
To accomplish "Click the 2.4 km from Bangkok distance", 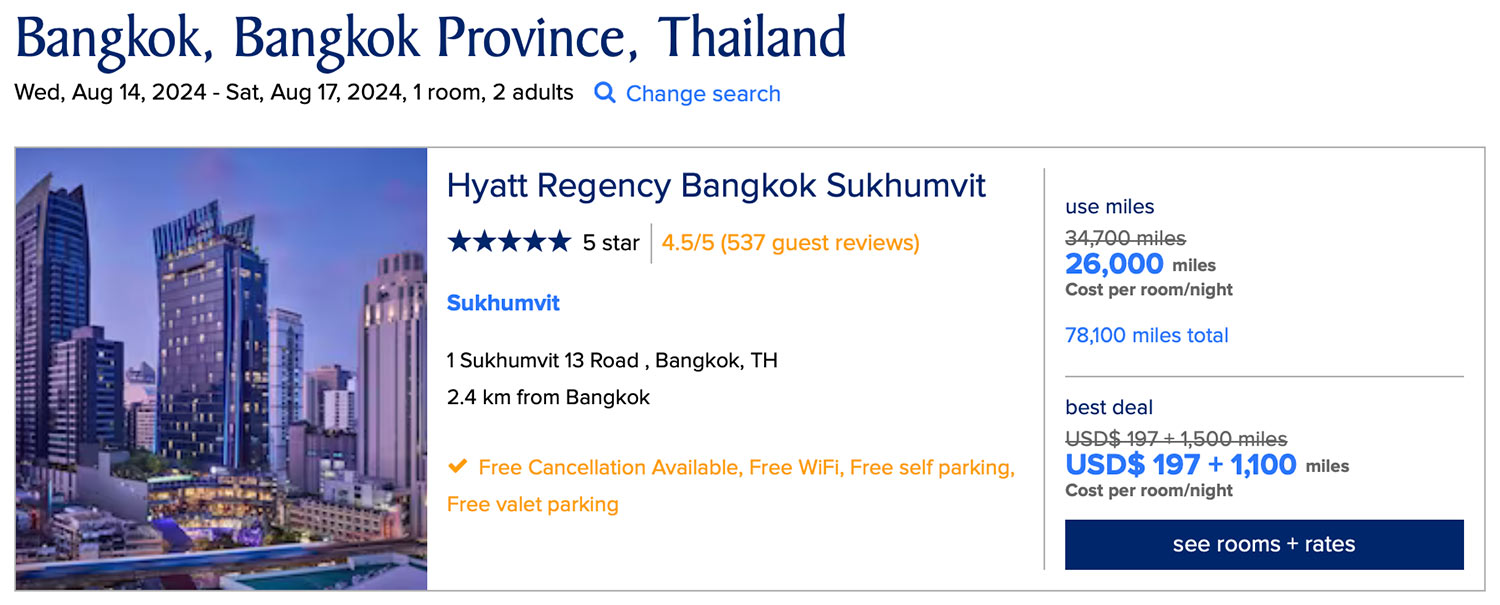I will click(x=548, y=397).
